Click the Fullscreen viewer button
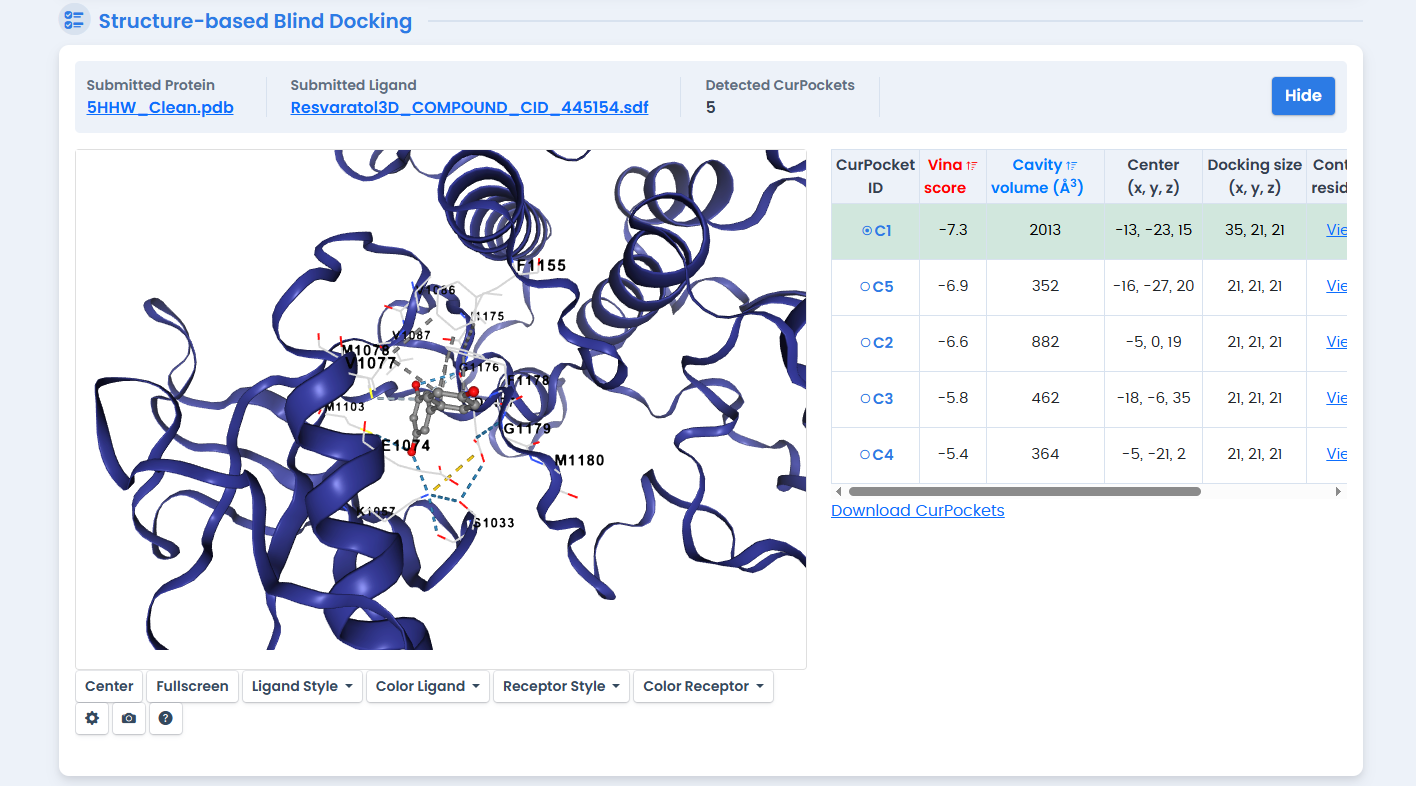This screenshot has height=786, width=1416. 192,686
